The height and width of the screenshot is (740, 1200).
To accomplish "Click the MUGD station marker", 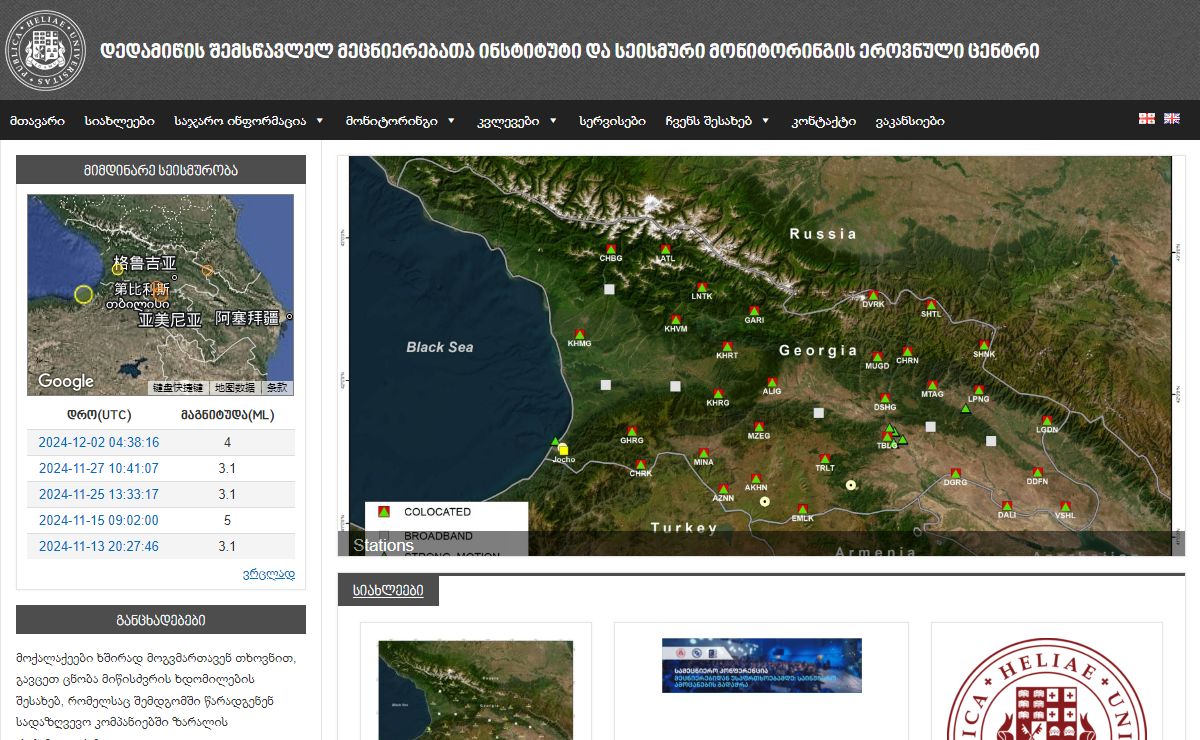I will pyautogui.click(x=877, y=356).
